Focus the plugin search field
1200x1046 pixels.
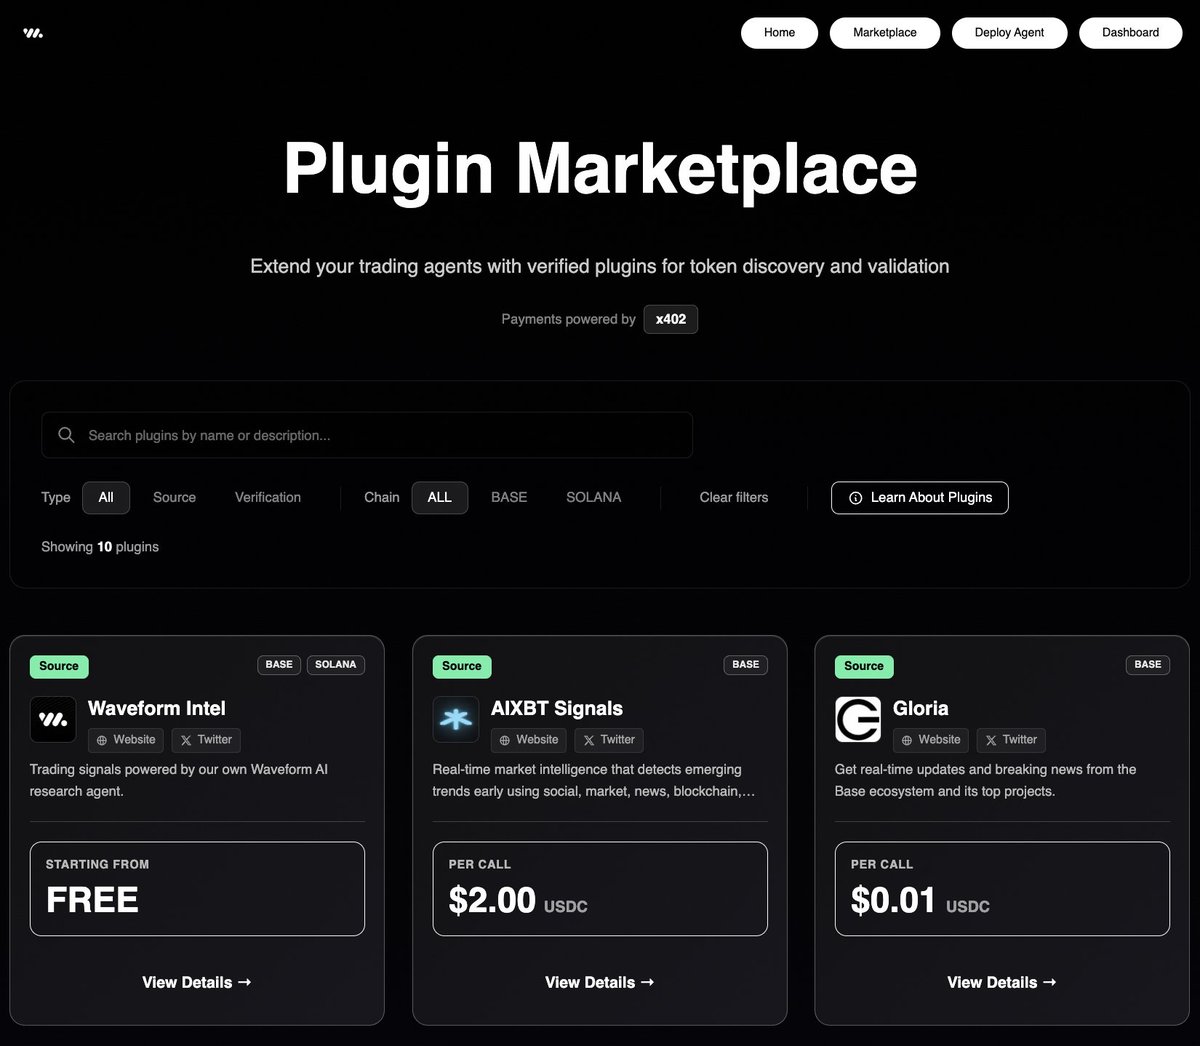point(367,435)
